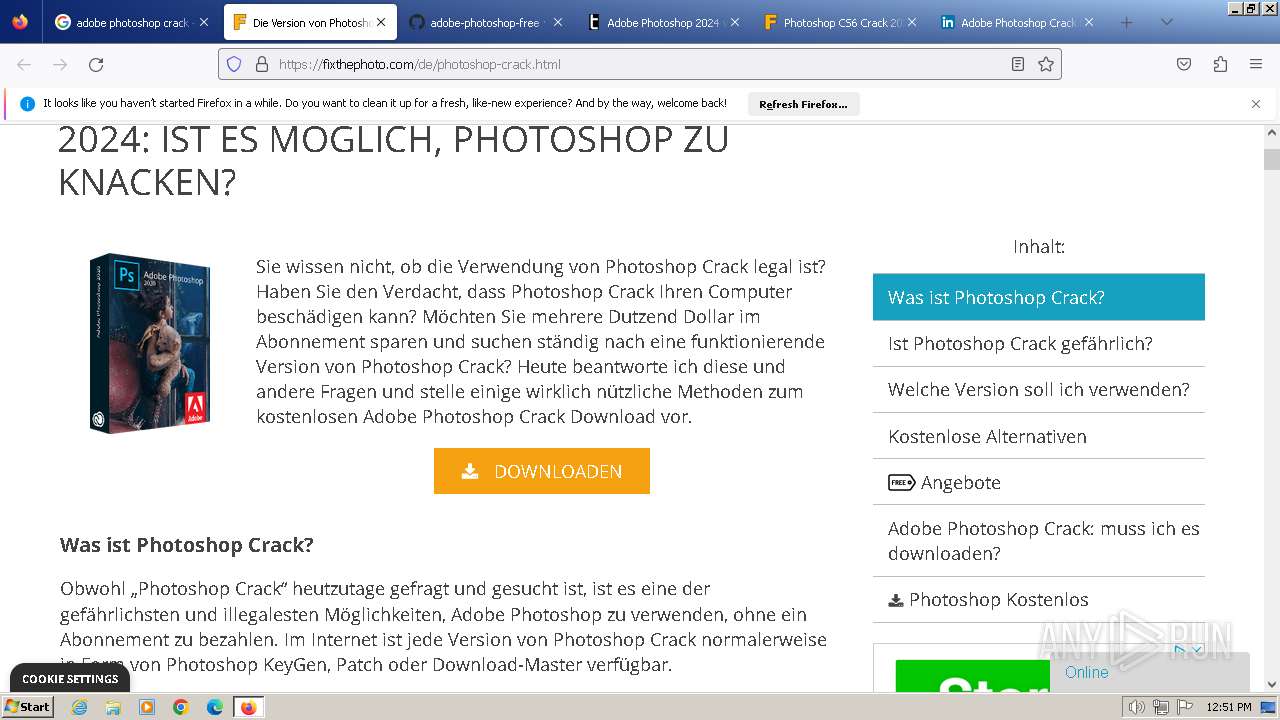Screen dimensions: 1280x720
Task: Close the advertisement with X icon
Action: pos(1197,650)
